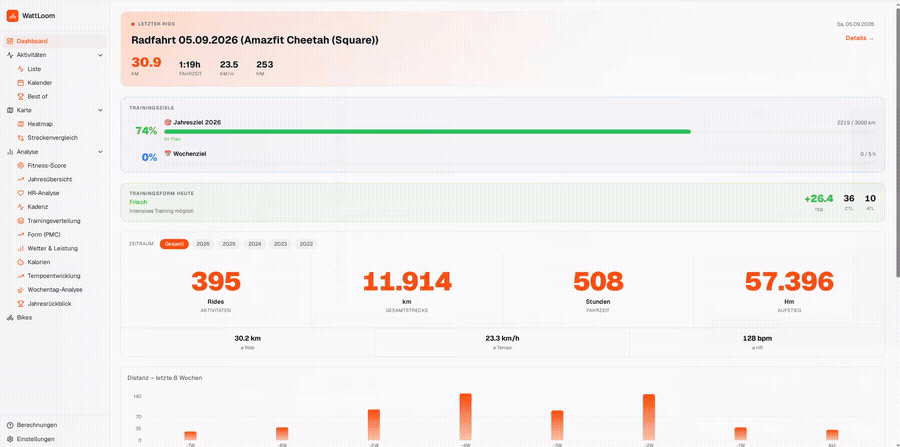Click the HR-Analyse heart icon
Viewport: 900px width, 447px height.
click(21, 193)
